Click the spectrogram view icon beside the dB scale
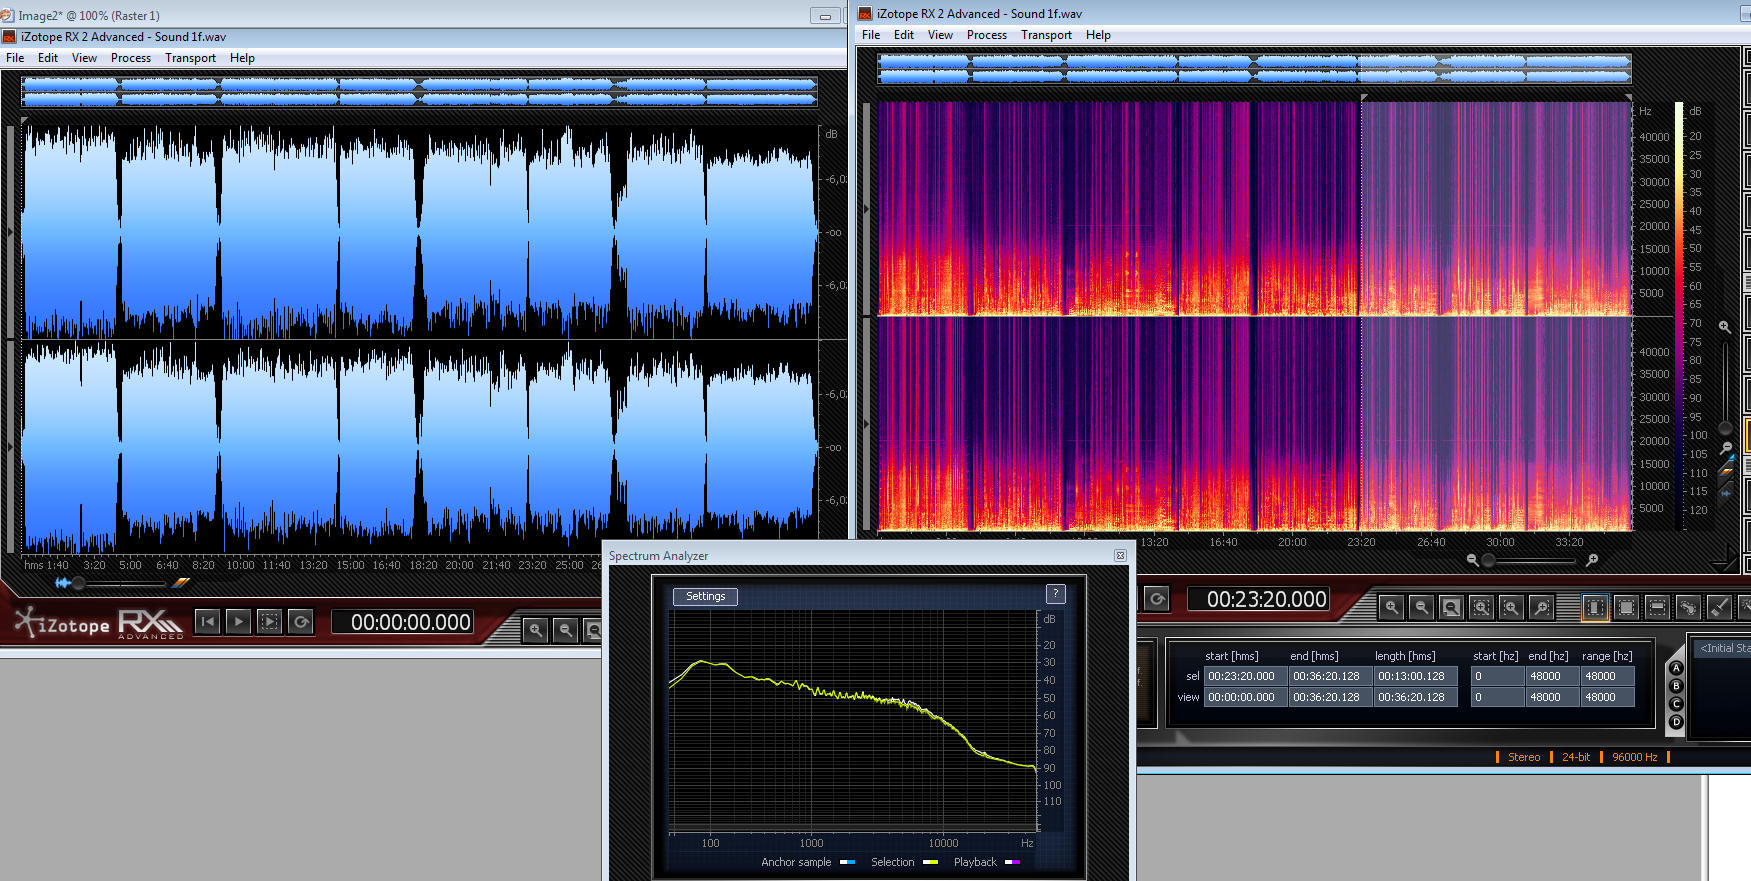Screen dimensions: 1751x881 pos(1727,471)
